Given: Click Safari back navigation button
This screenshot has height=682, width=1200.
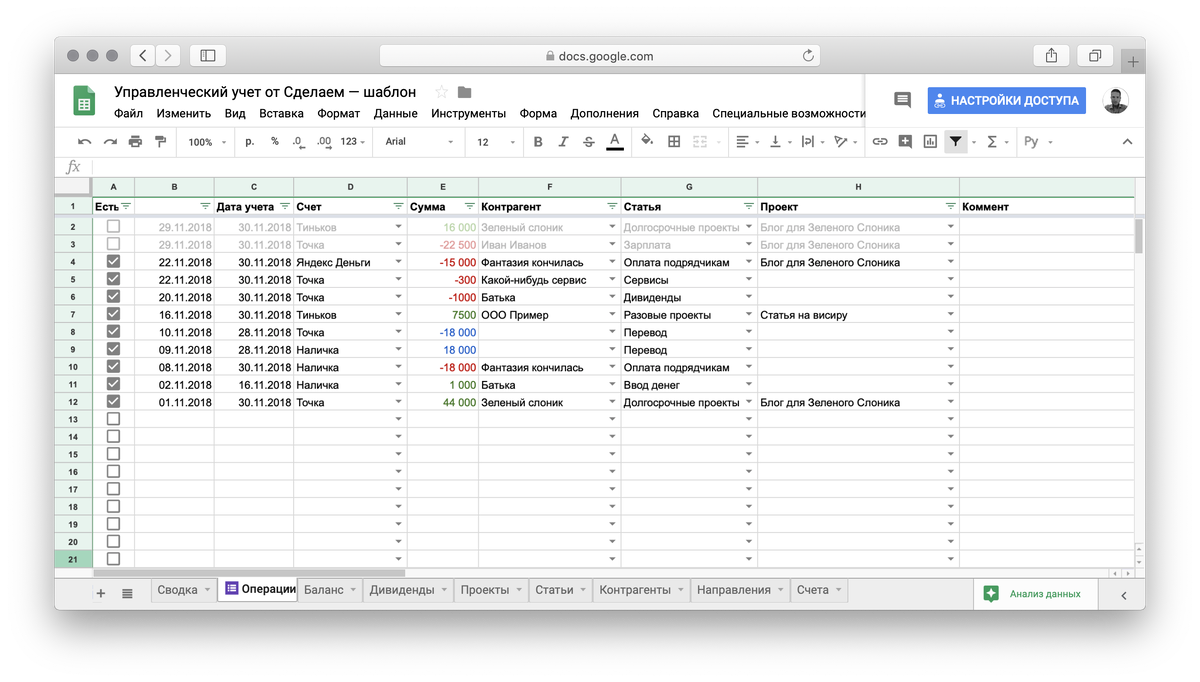Looking at the screenshot, I should (x=144, y=56).
